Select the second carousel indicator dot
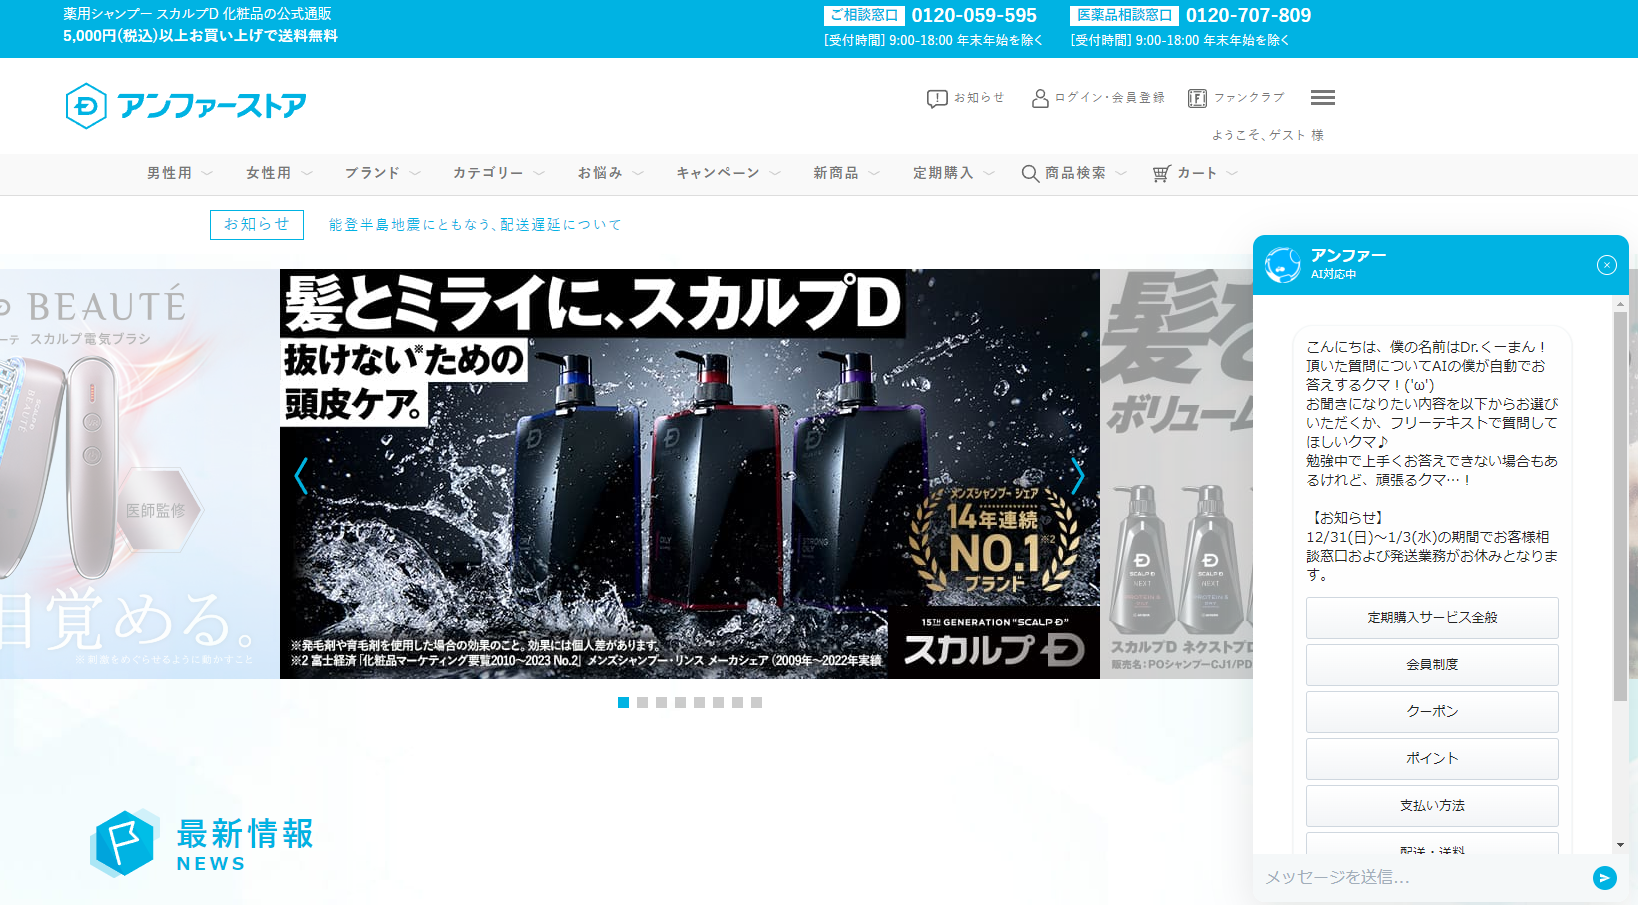This screenshot has height=905, width=1638. click(x=642, y=703)
